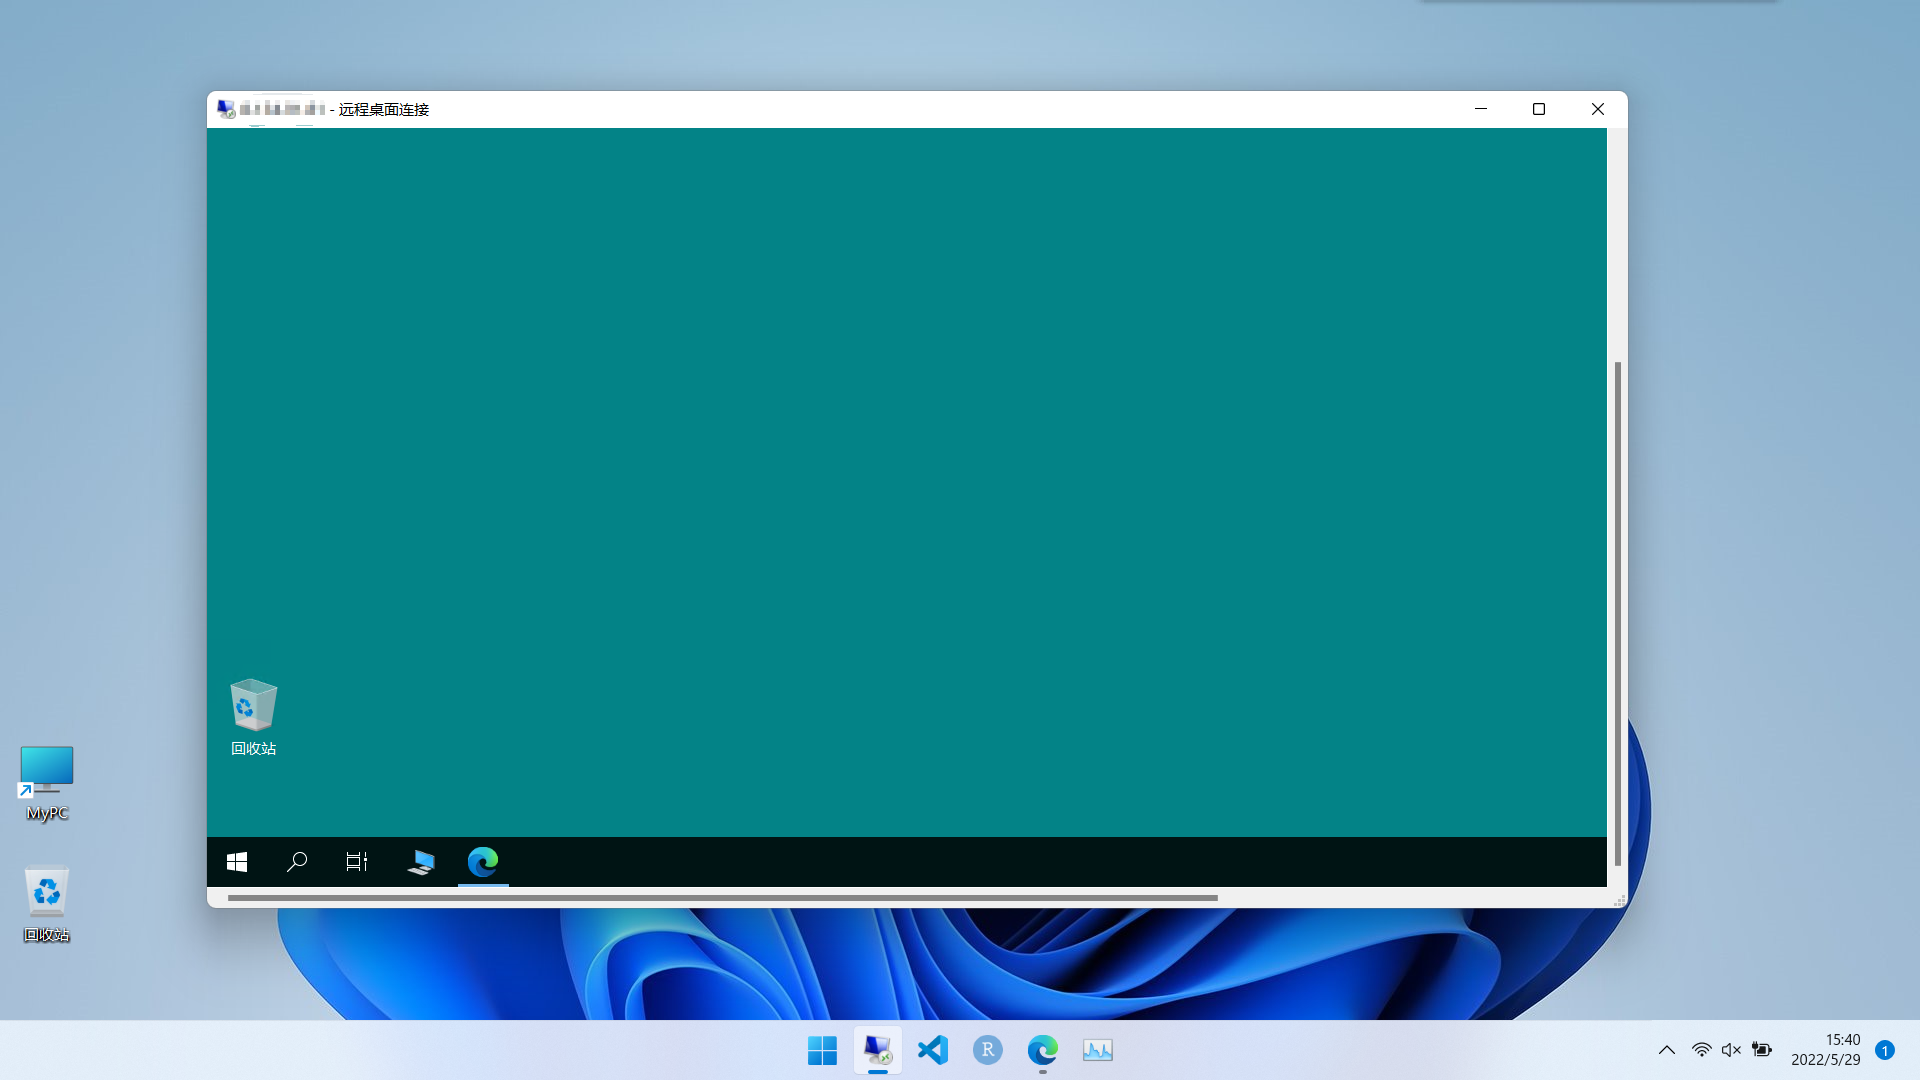Expand the hidden system tray icons chevron

[x=1666, y=1050]
